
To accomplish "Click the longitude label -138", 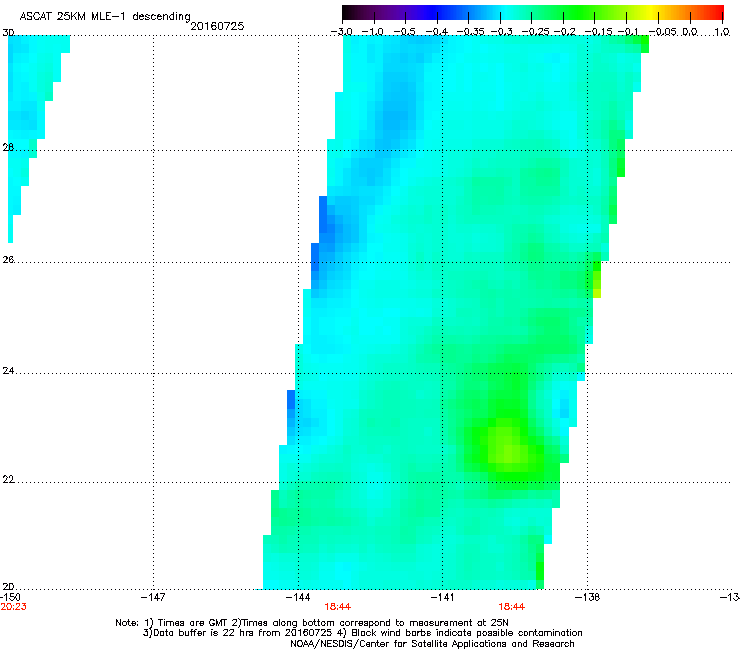I will (587, 597).
